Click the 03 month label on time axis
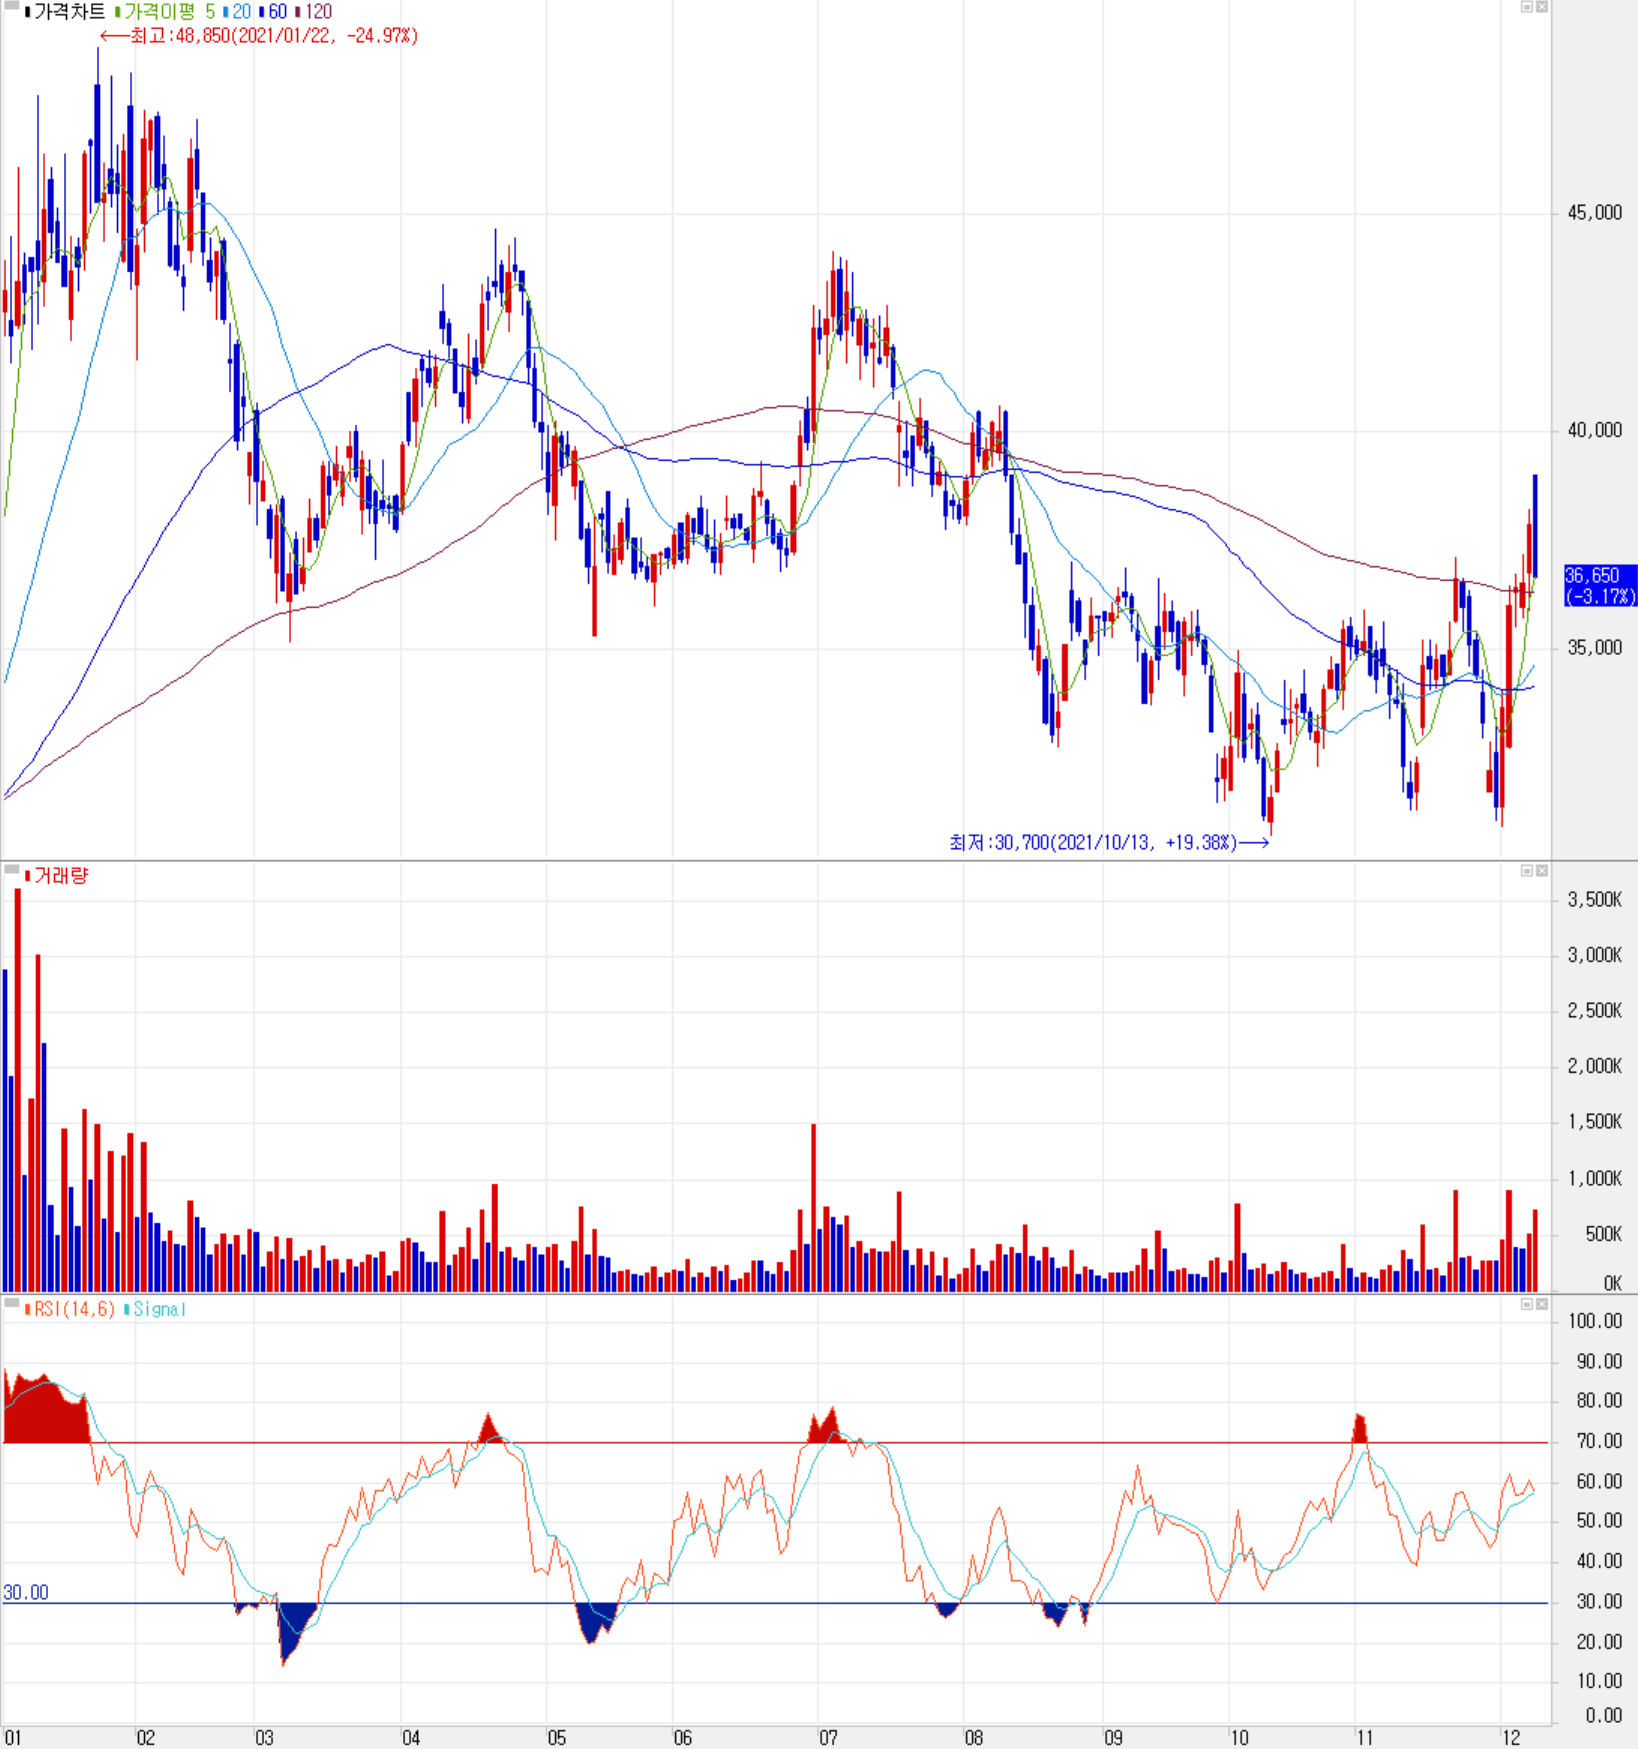 pos(264,1738)
